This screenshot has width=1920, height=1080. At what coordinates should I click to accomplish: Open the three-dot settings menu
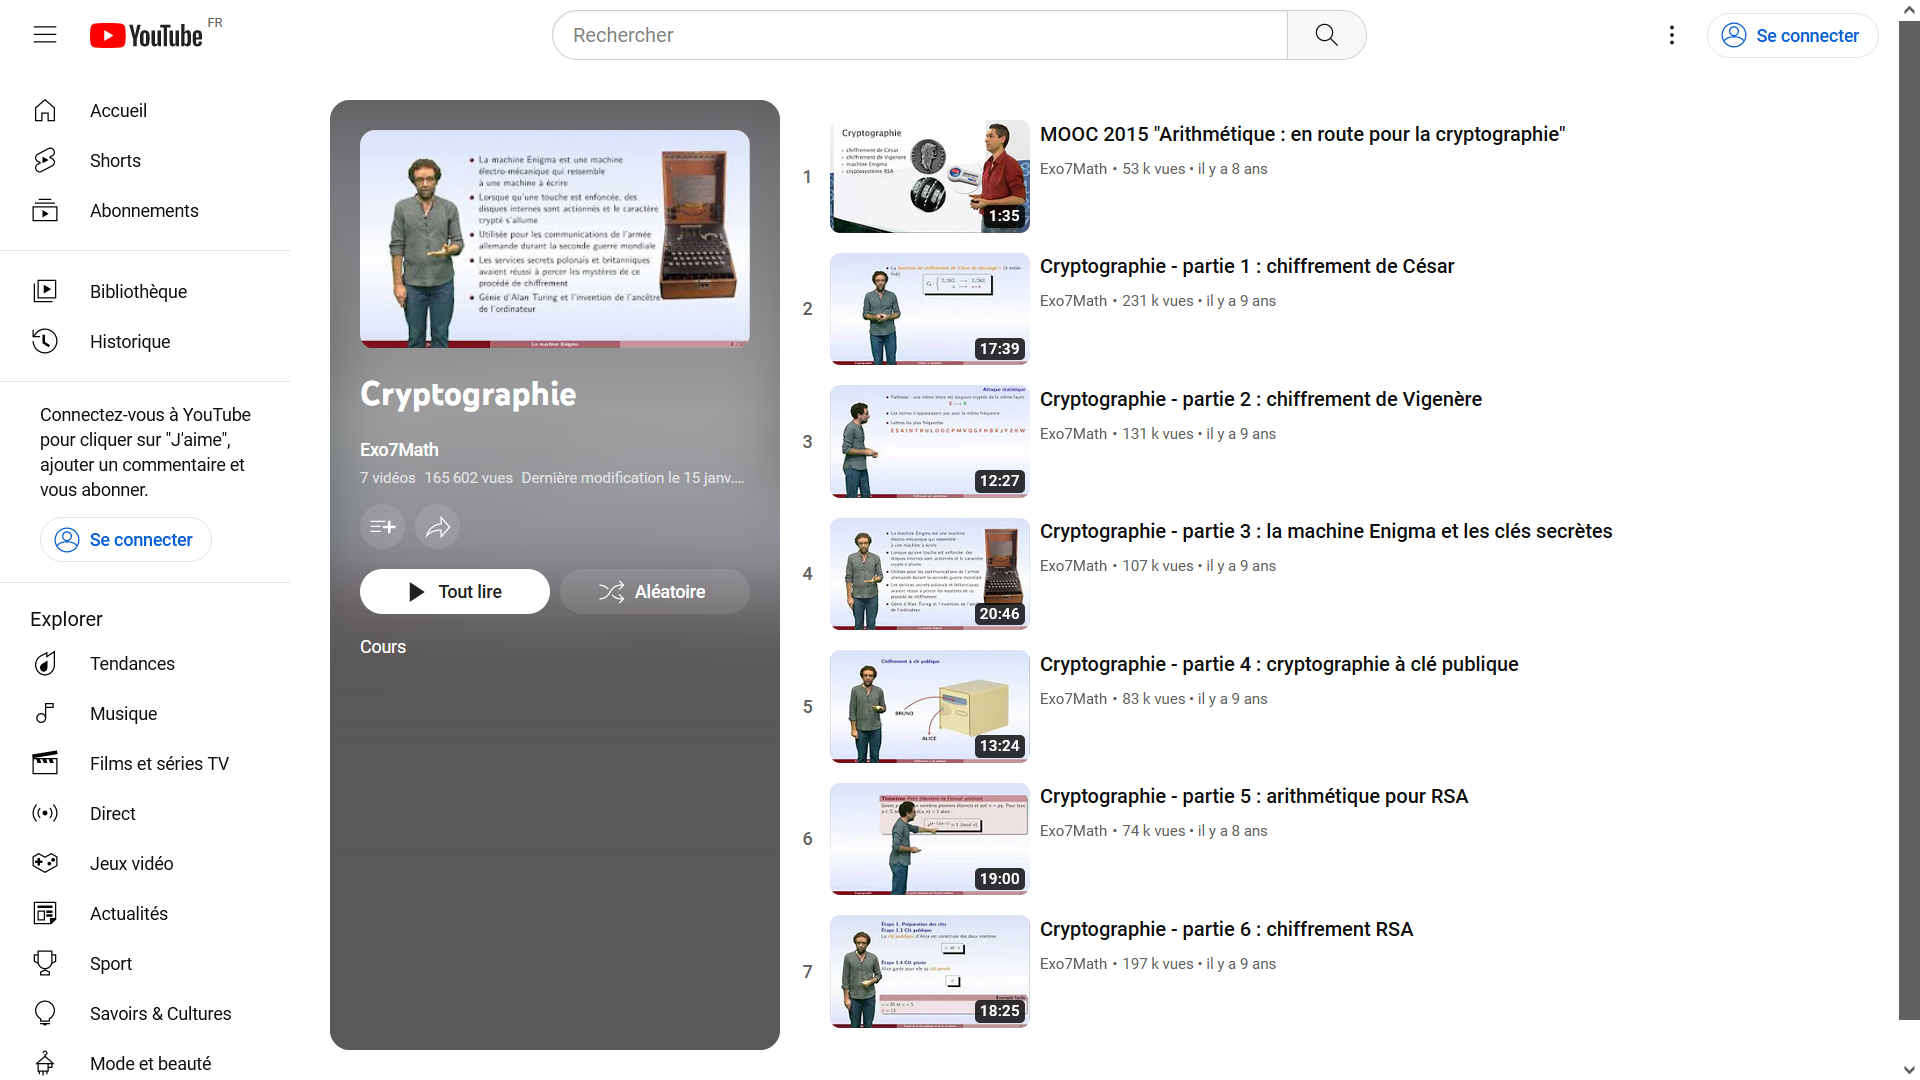tap(1672, 35)
